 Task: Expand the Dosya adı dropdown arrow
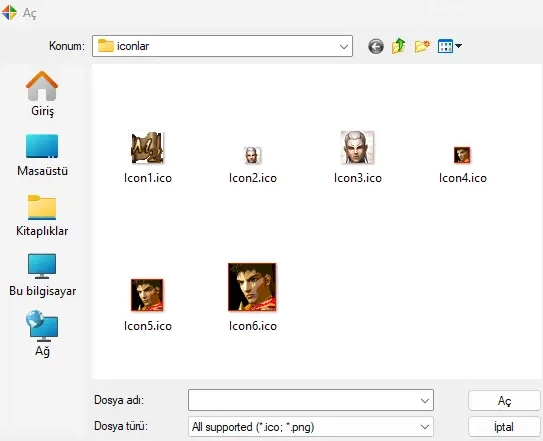pos(425,400)
